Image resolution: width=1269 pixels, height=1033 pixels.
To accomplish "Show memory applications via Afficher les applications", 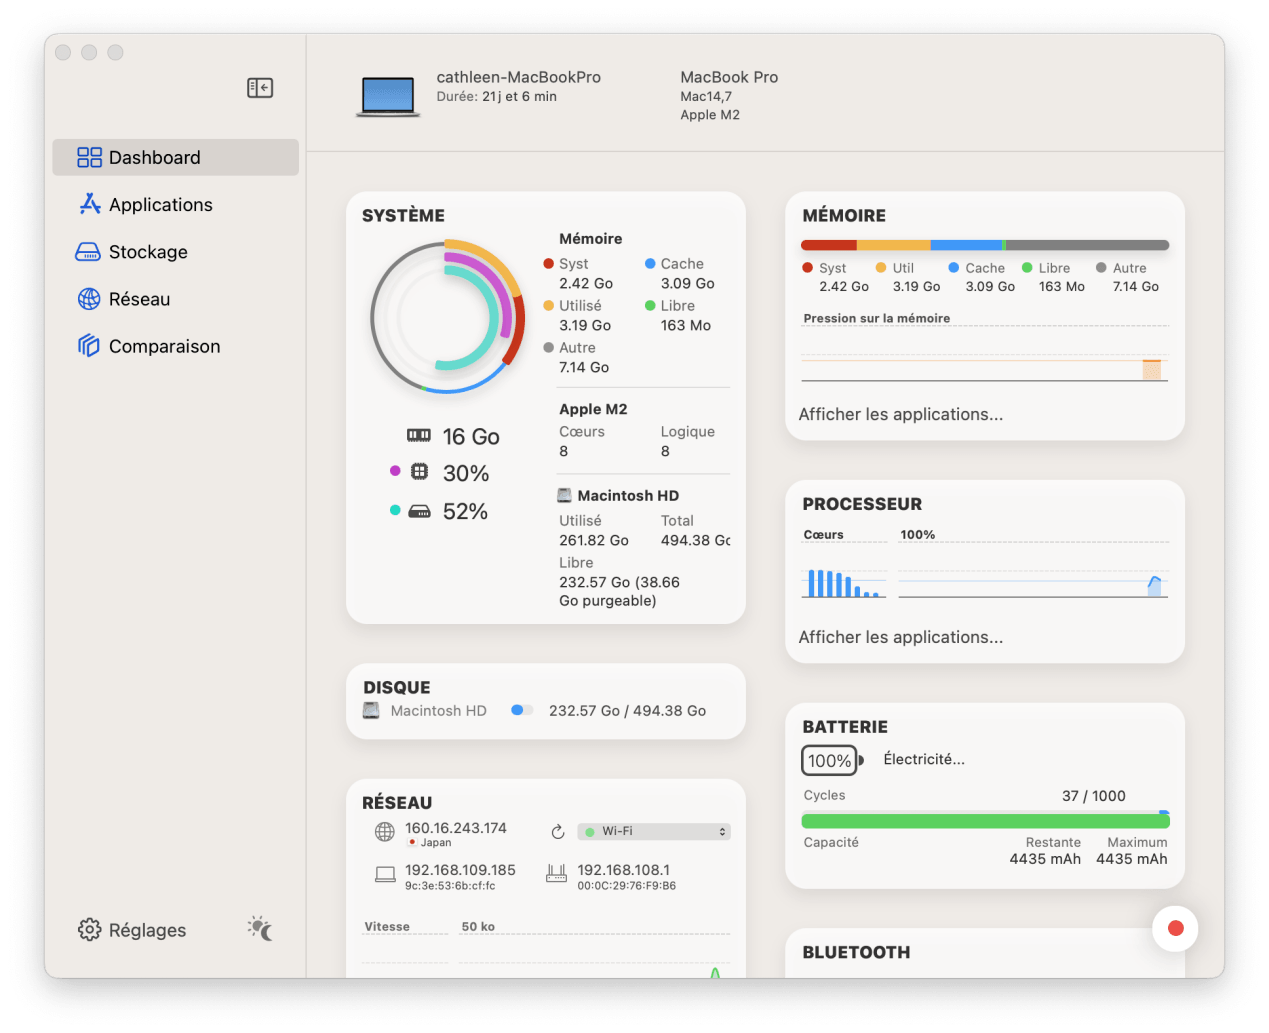I will click(x=900, y=414).
